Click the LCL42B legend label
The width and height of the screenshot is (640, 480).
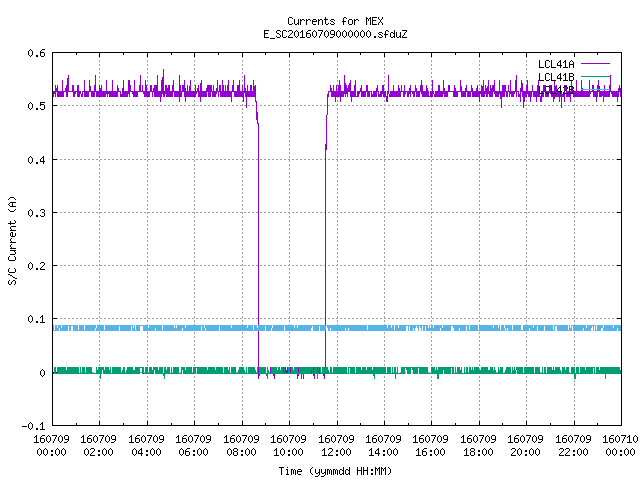[556, 90]
